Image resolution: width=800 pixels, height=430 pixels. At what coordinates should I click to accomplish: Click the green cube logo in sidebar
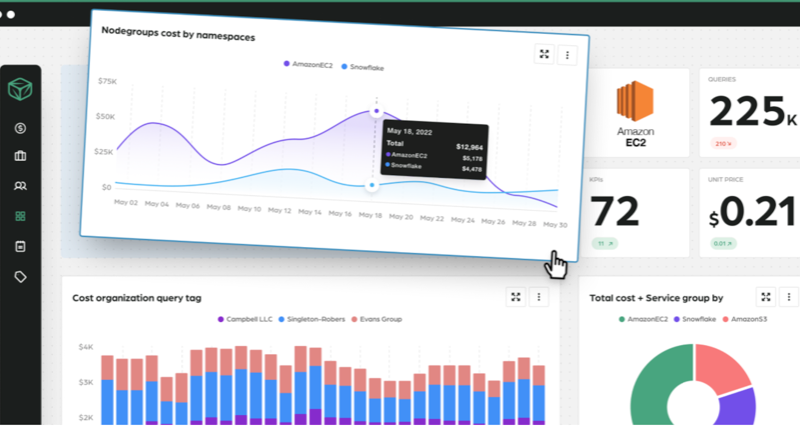point(20,89)
